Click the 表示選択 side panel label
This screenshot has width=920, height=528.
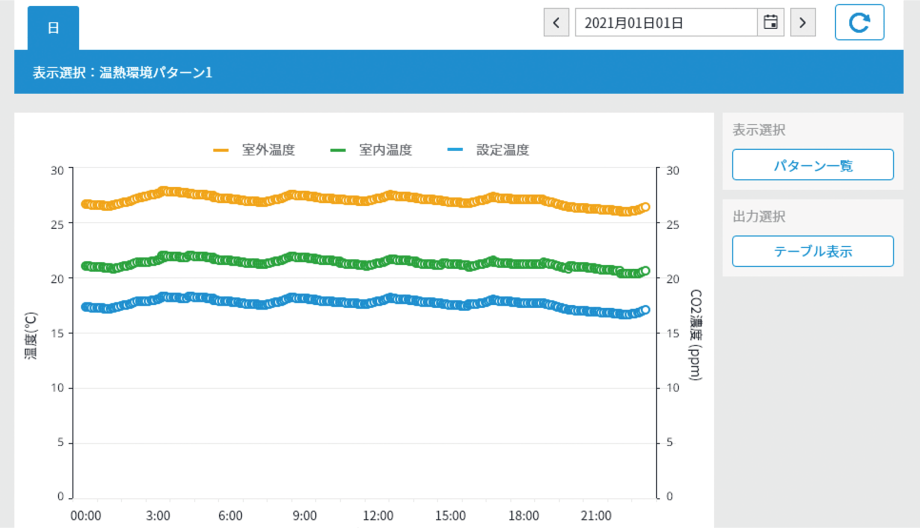(759, 130)
